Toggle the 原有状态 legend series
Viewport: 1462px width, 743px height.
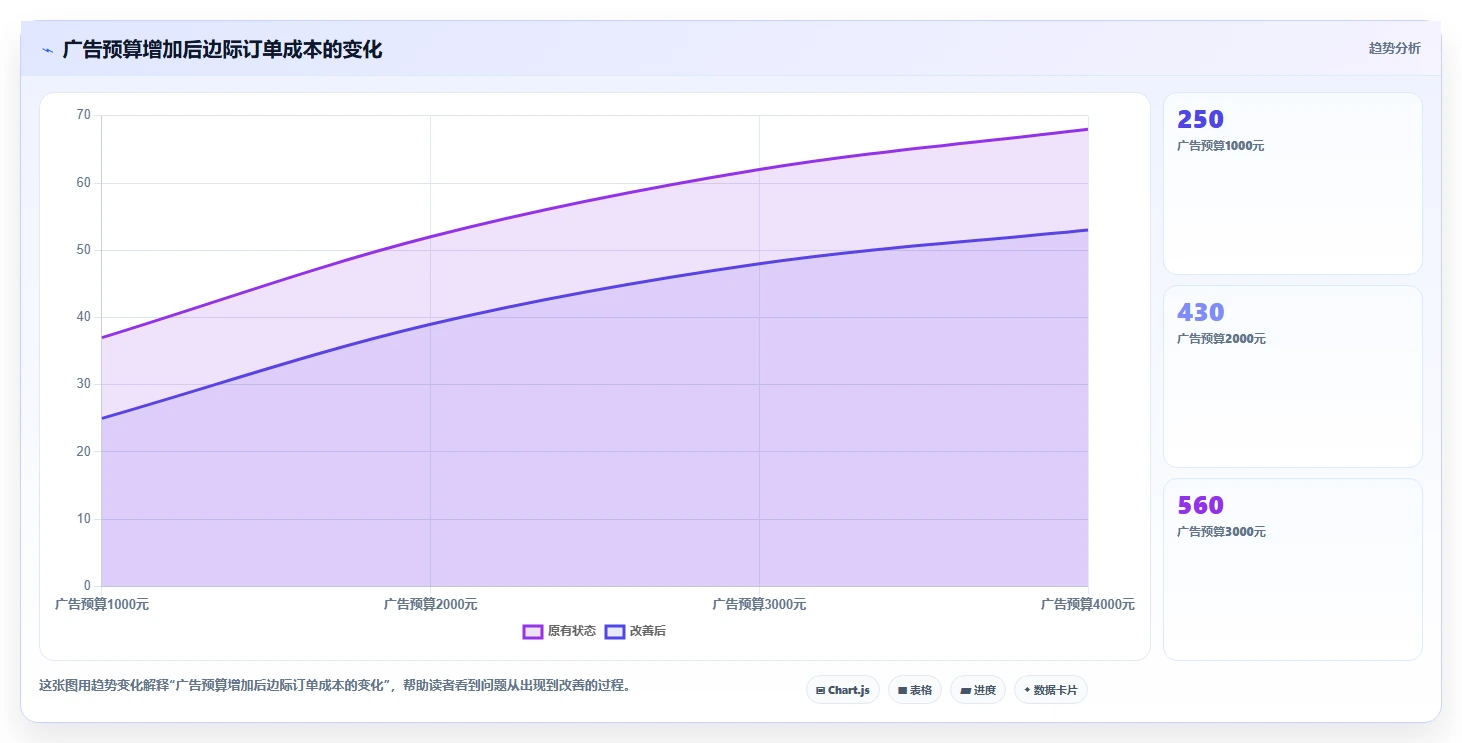(560, 631)
